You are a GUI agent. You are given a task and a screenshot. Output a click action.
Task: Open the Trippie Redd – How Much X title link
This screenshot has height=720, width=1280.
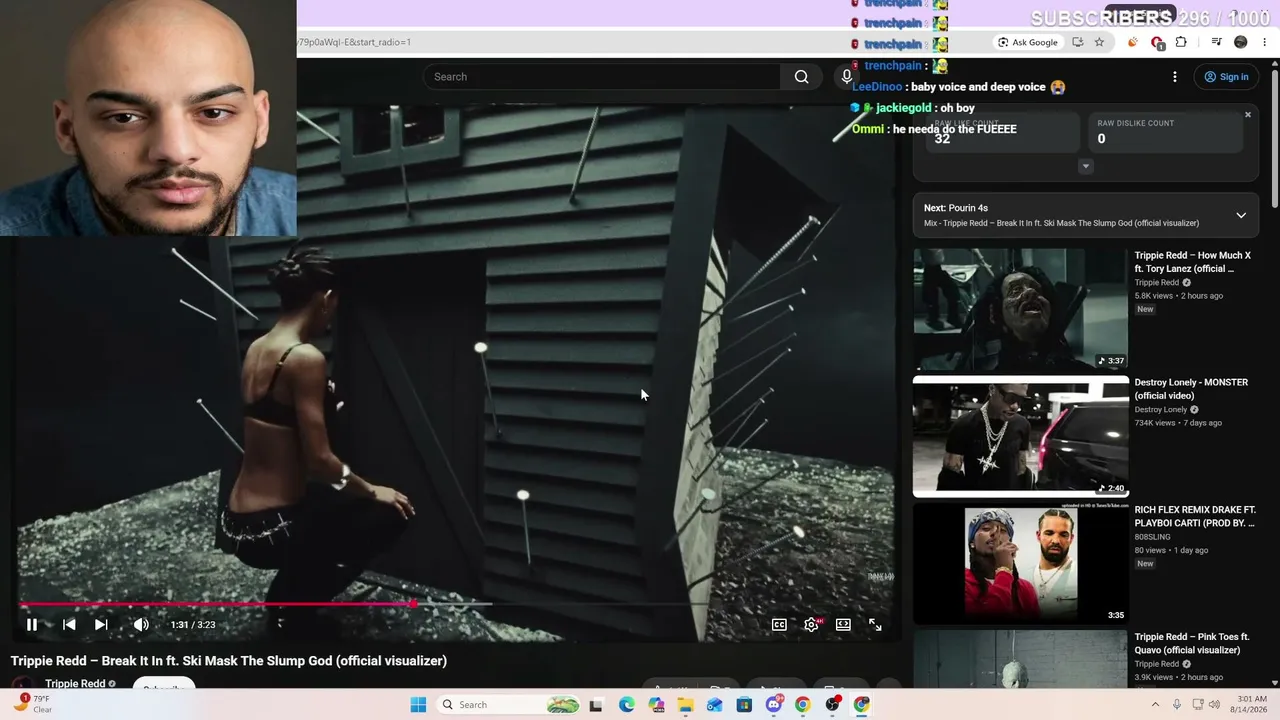click(1193, 262)
